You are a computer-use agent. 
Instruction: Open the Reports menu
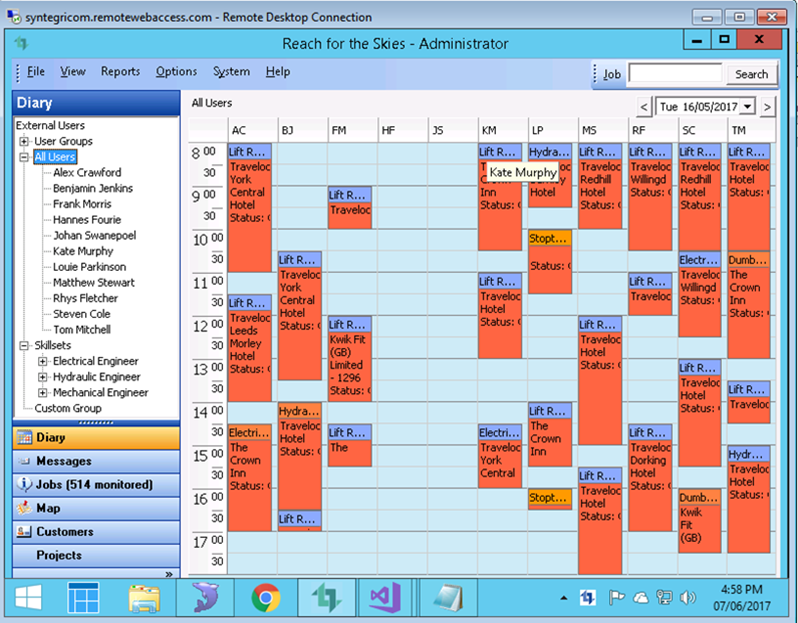[x=120, y=72]
